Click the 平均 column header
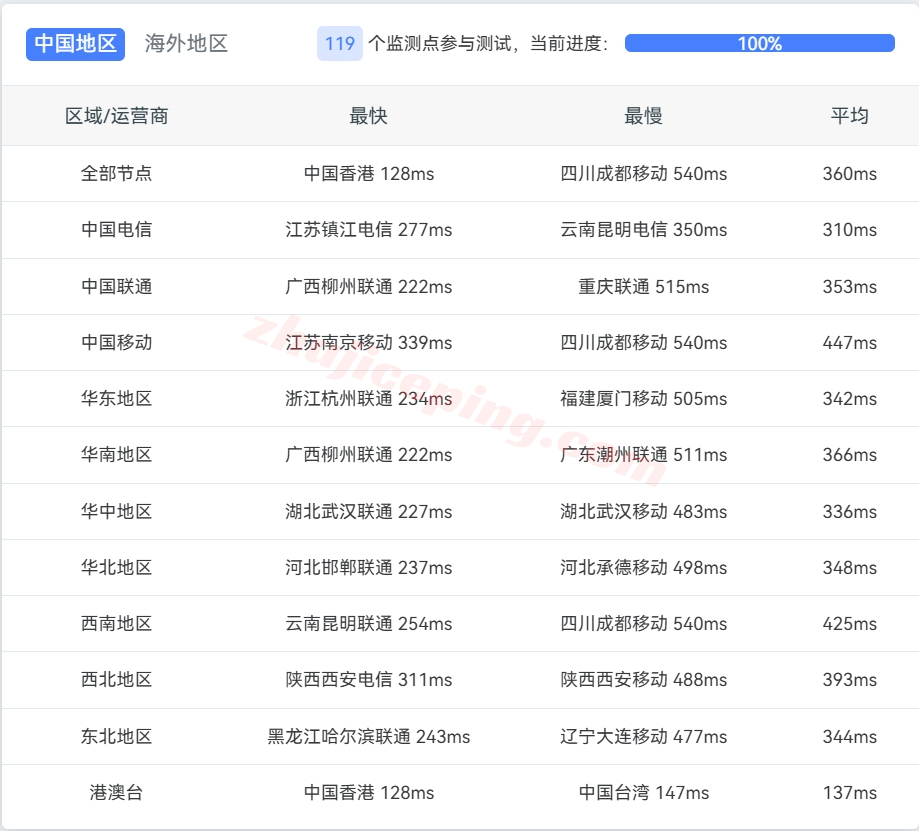Screen dimensions: 919x831 [849, 116]
